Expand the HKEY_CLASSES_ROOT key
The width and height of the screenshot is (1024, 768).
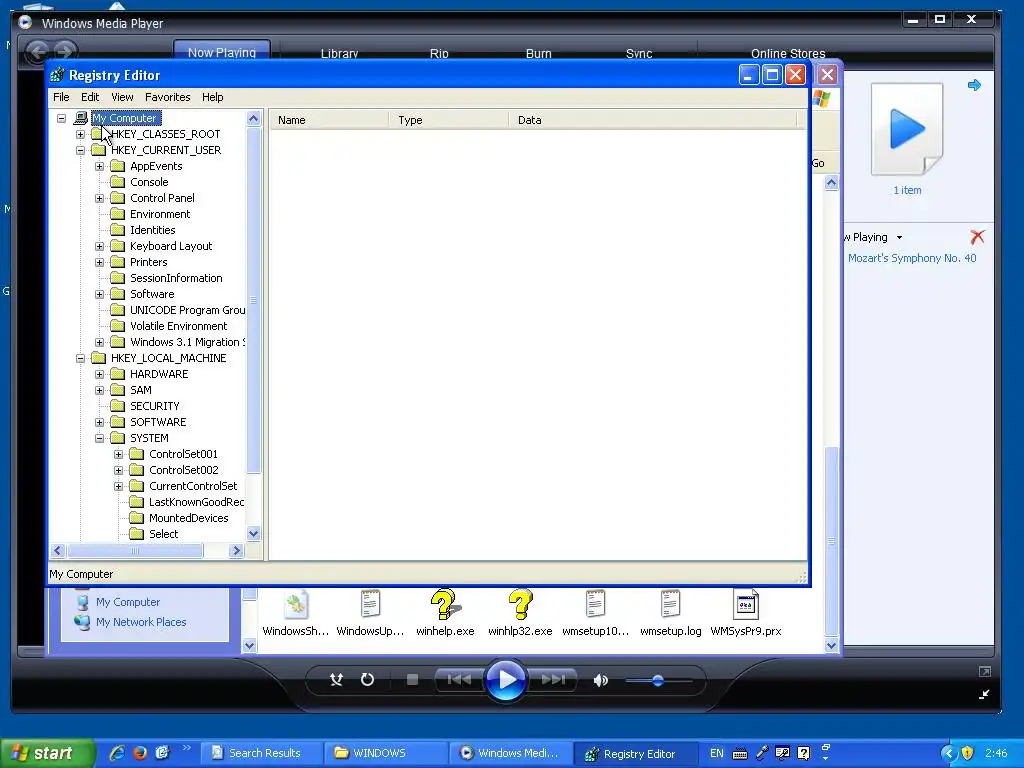(80, 135)
